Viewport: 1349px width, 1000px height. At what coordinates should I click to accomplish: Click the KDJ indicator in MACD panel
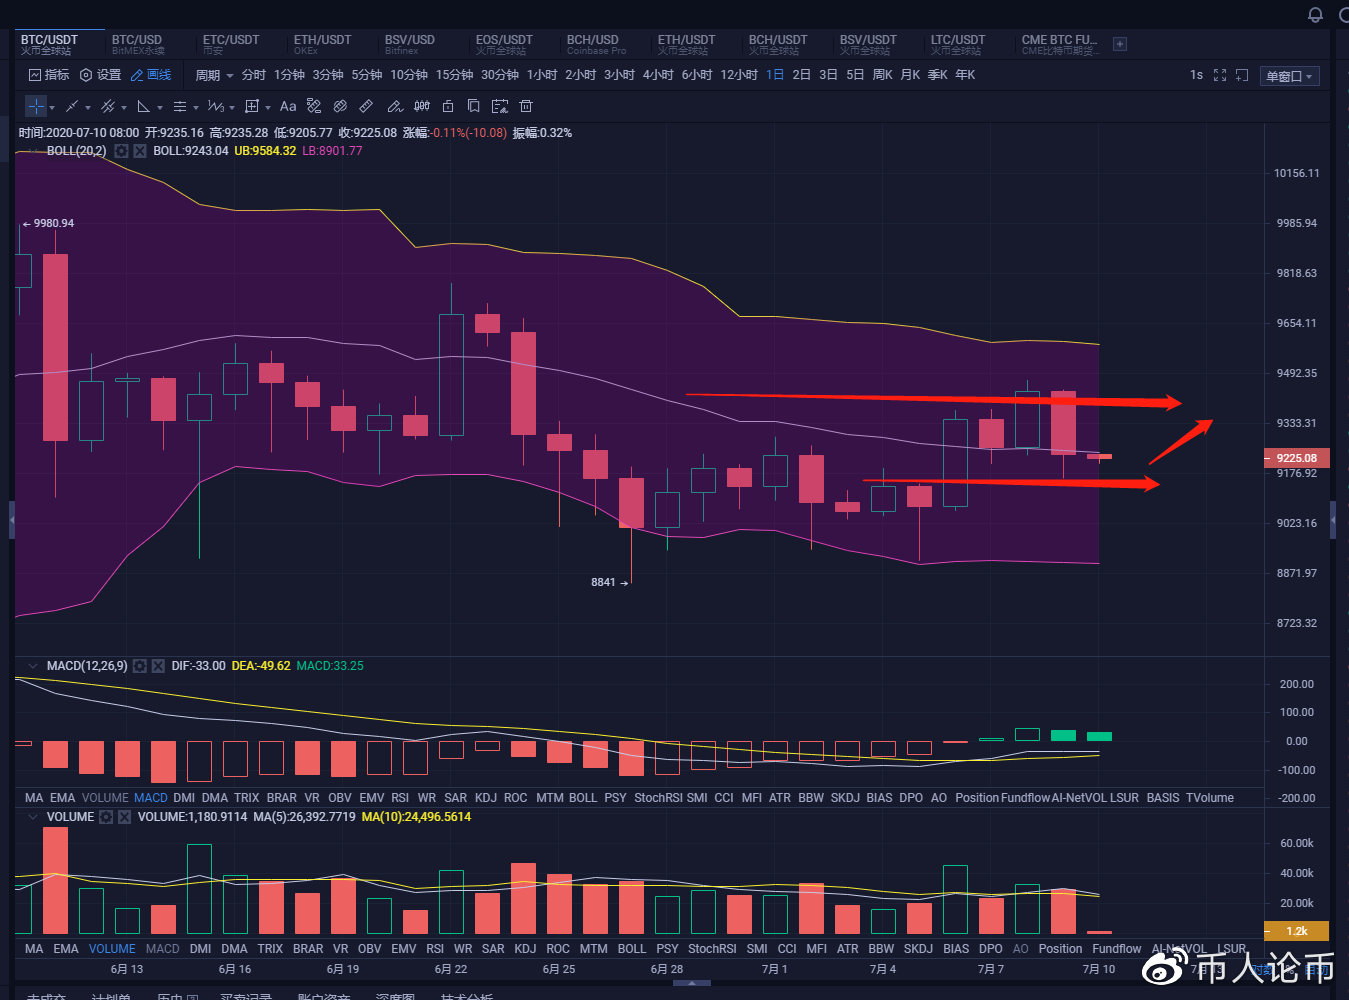pyautogui.click(x=486, y=798)
